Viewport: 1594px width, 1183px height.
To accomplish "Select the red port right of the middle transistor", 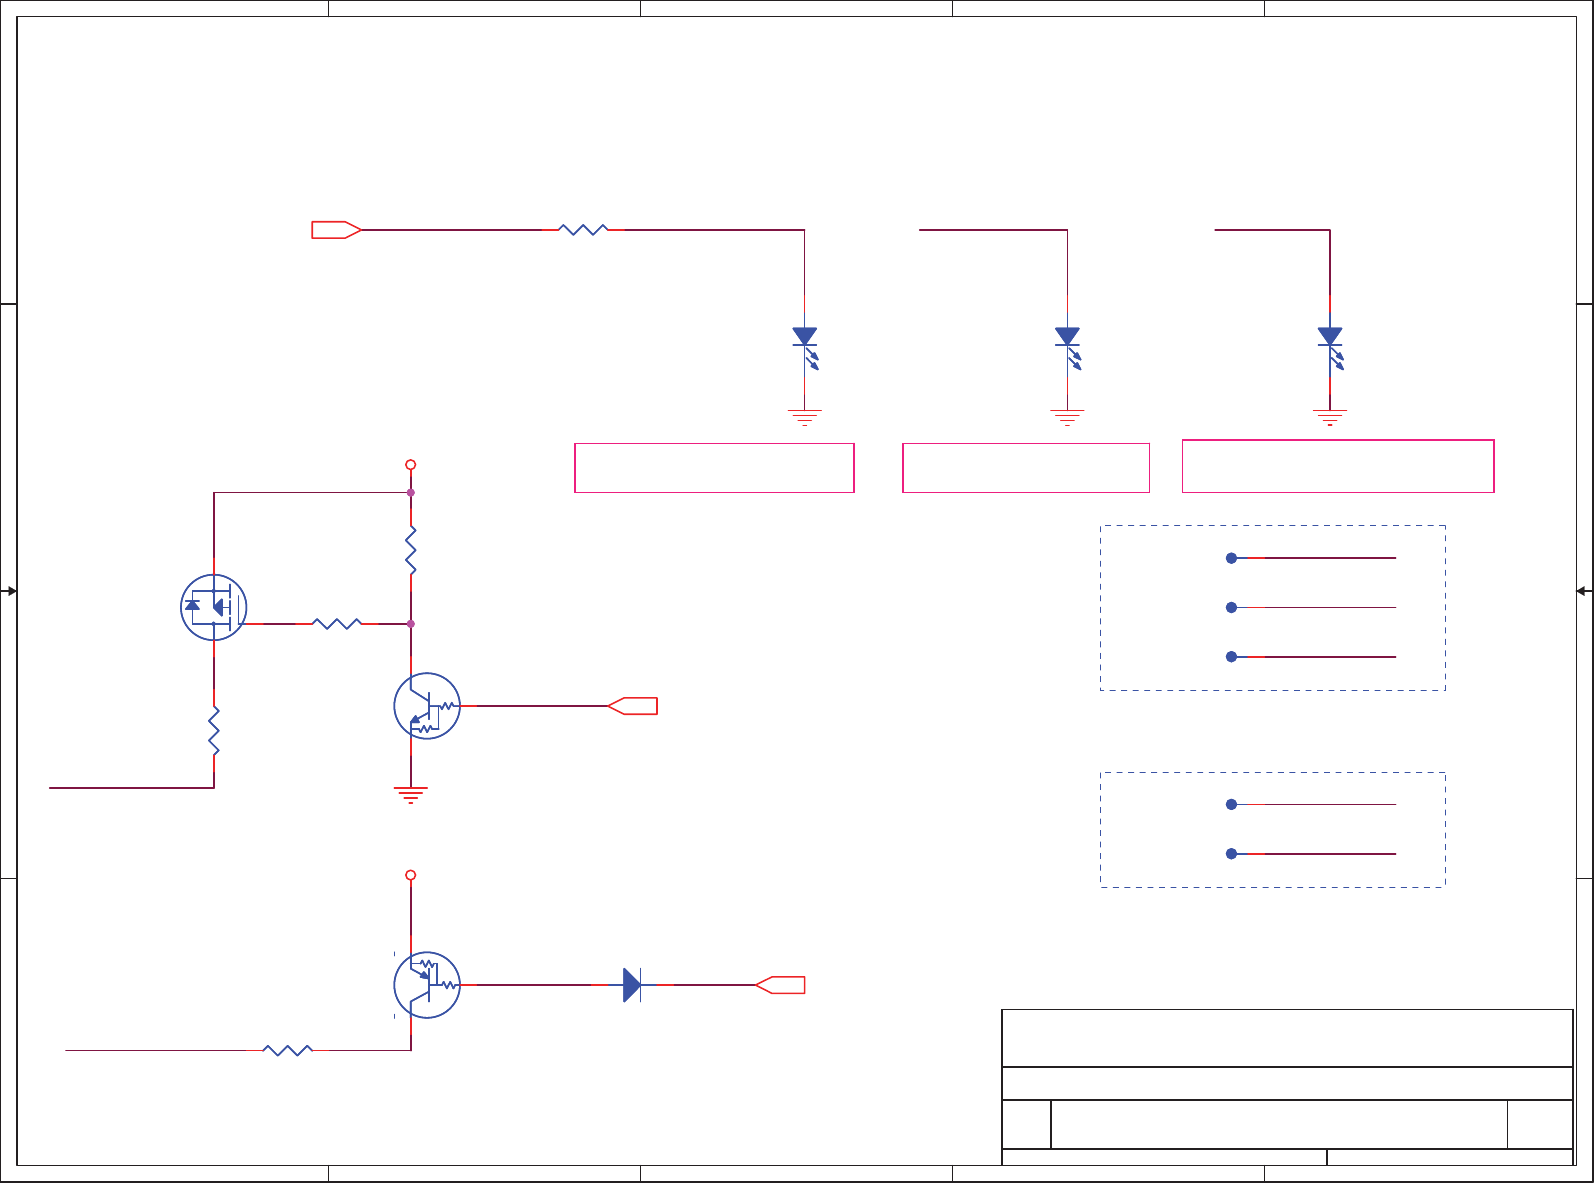I will click(633, 706).
